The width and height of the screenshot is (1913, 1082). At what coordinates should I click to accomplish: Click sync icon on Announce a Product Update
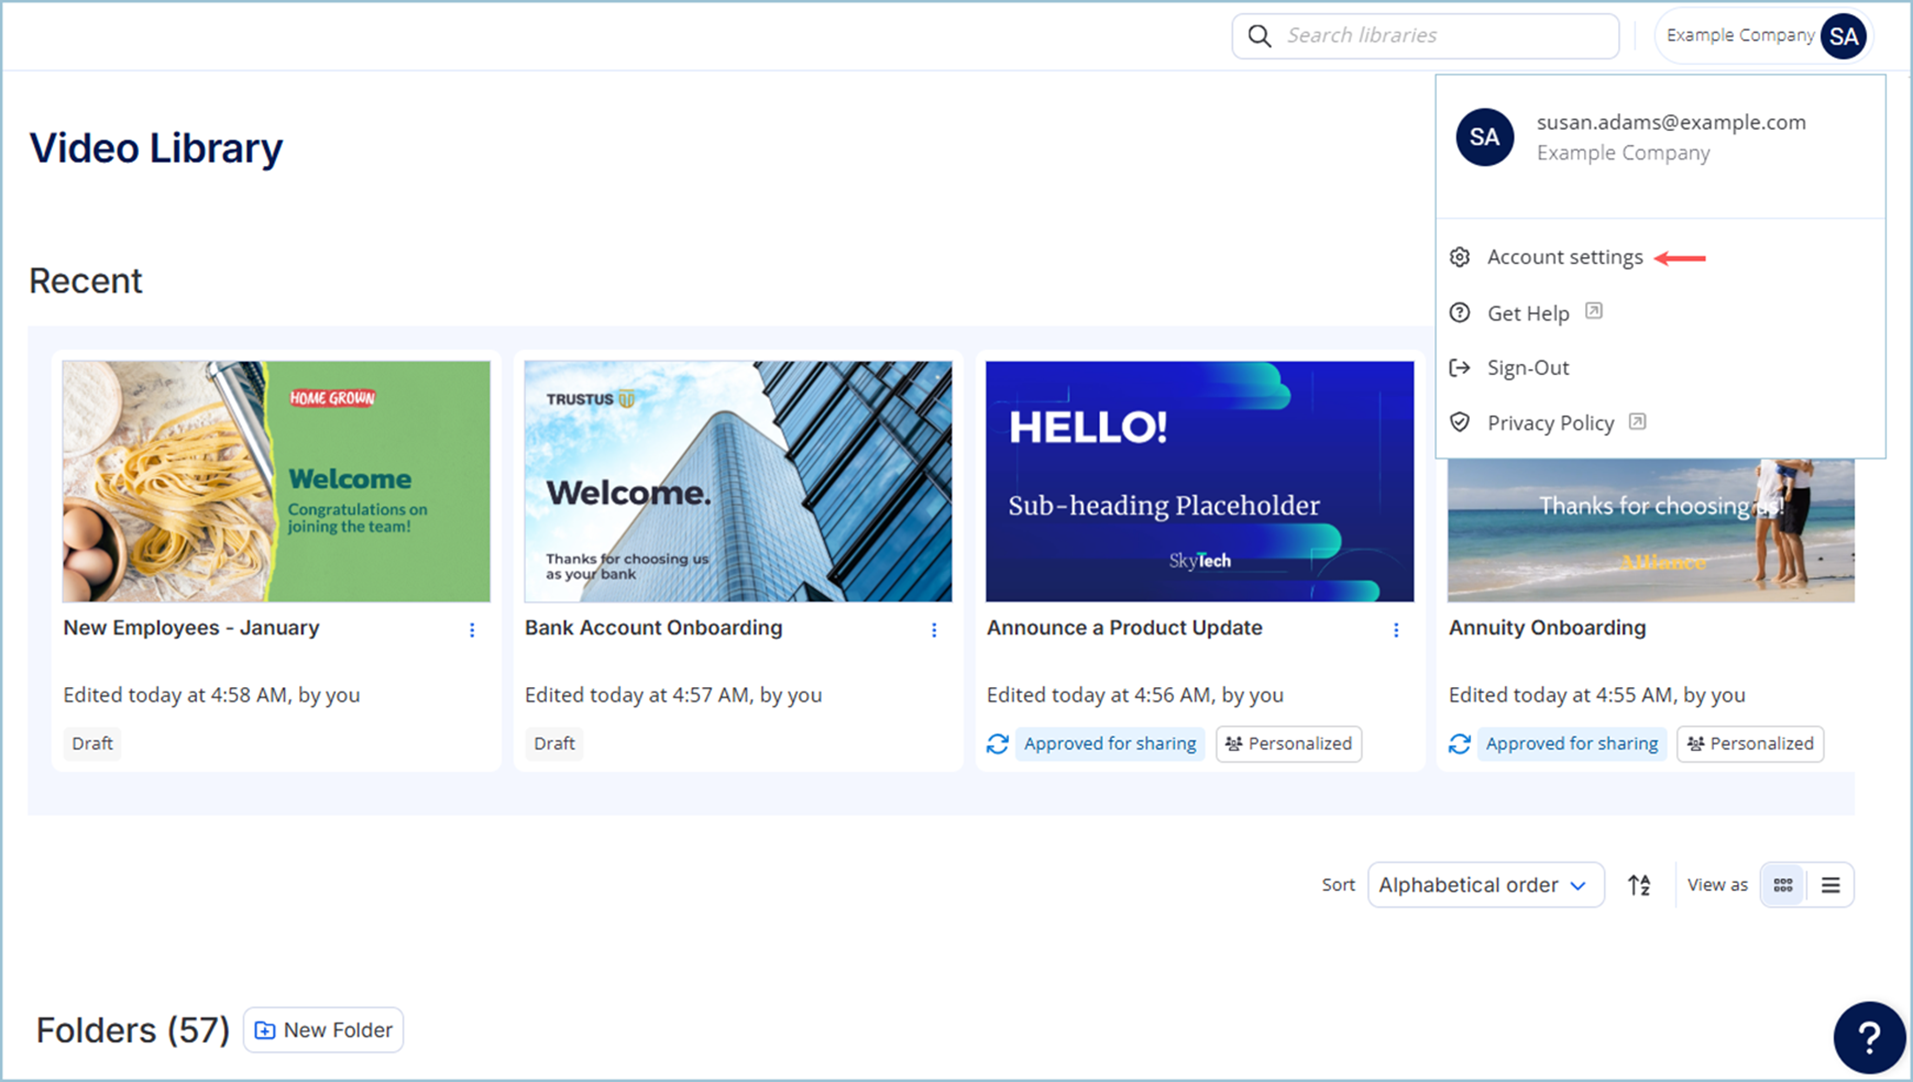click(998, 744)
